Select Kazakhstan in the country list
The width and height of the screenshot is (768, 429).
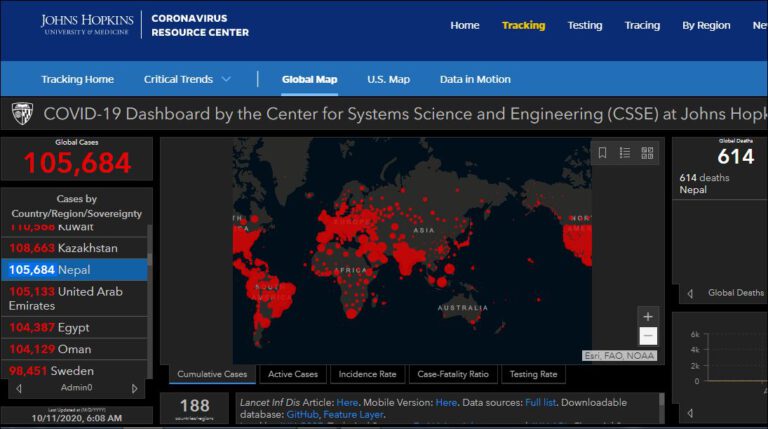[x=76, y=247]
